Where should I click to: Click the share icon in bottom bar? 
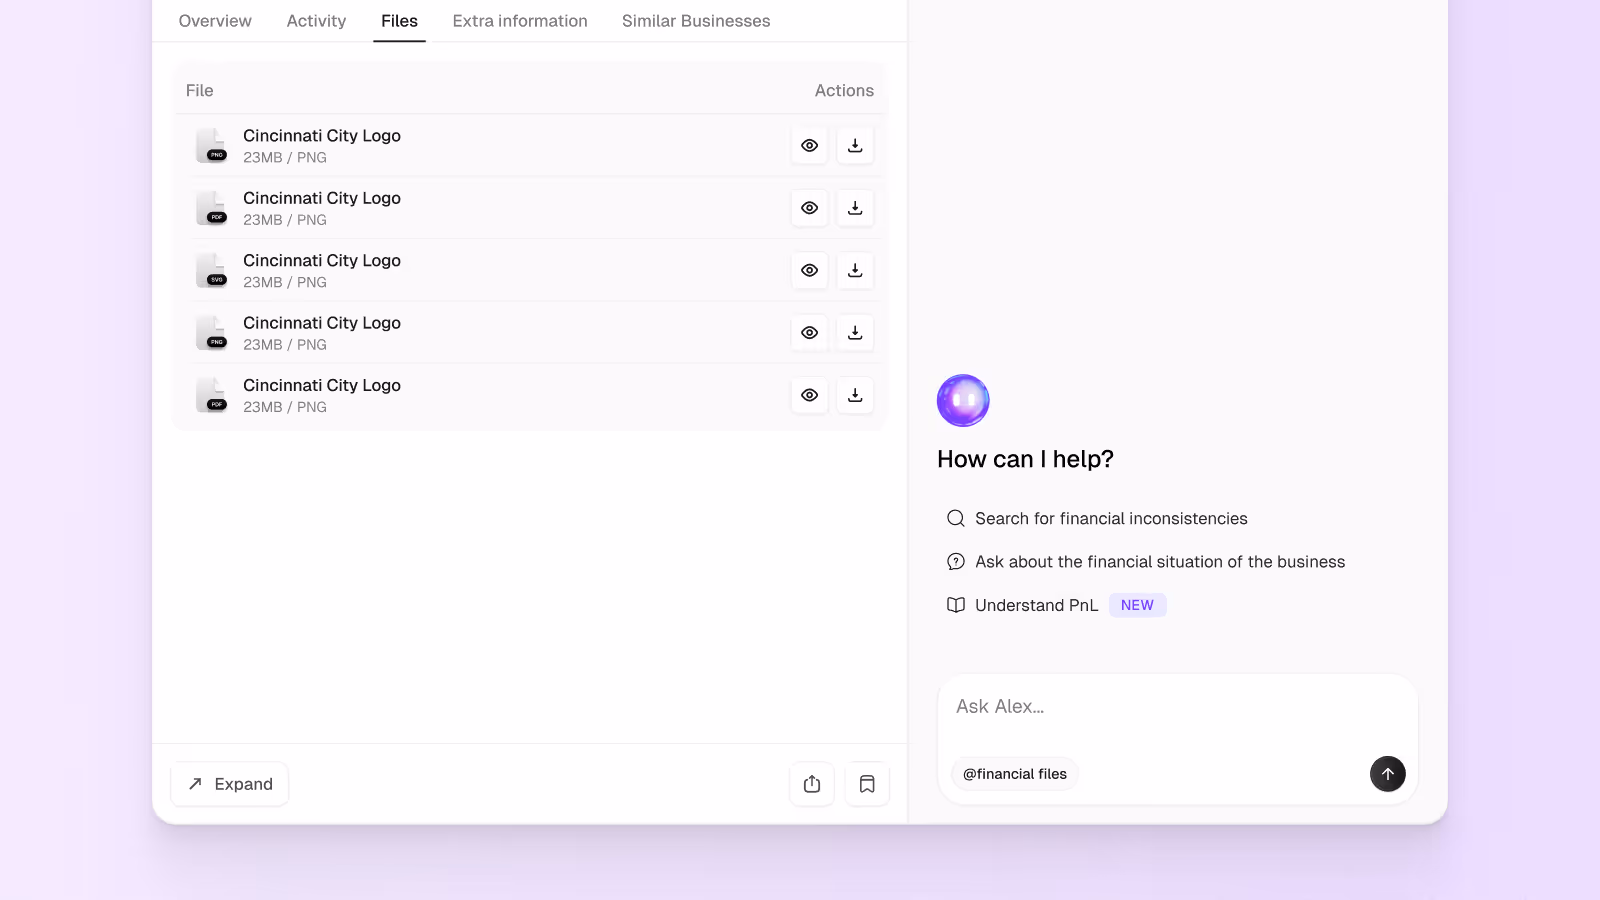(812, 784)
